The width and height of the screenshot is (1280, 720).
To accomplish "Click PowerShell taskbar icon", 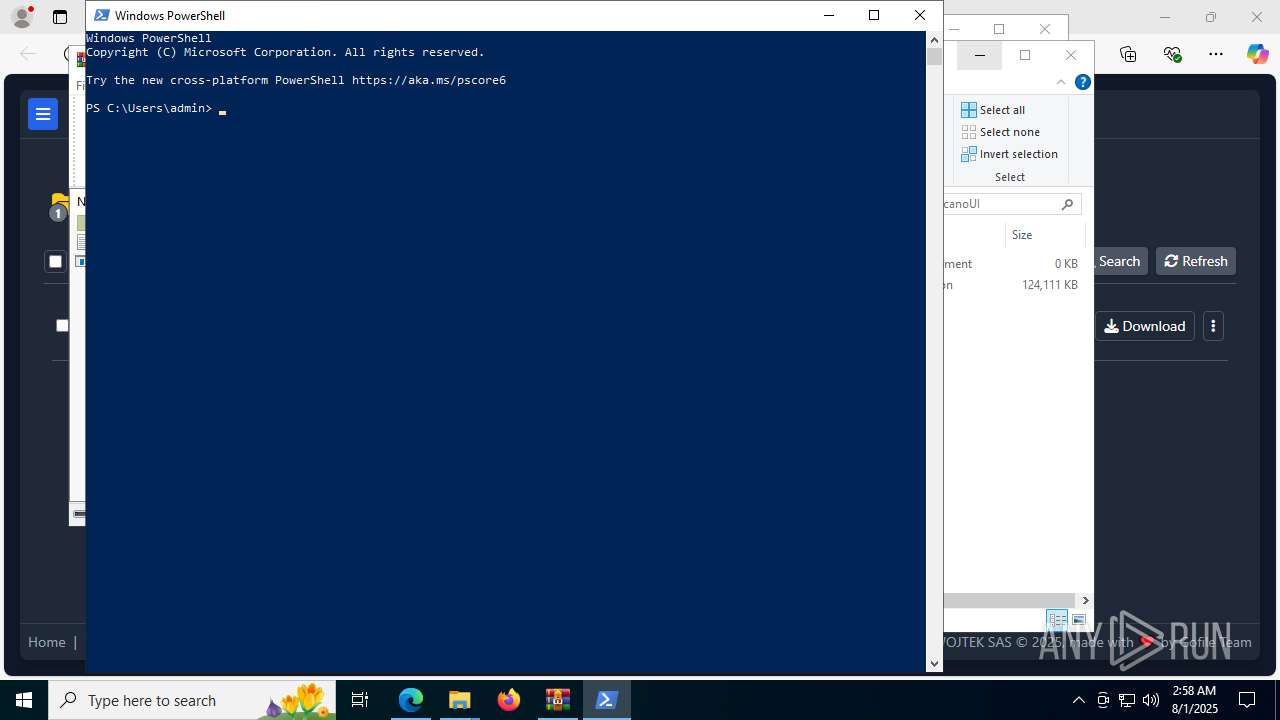I will pos(606,700).
